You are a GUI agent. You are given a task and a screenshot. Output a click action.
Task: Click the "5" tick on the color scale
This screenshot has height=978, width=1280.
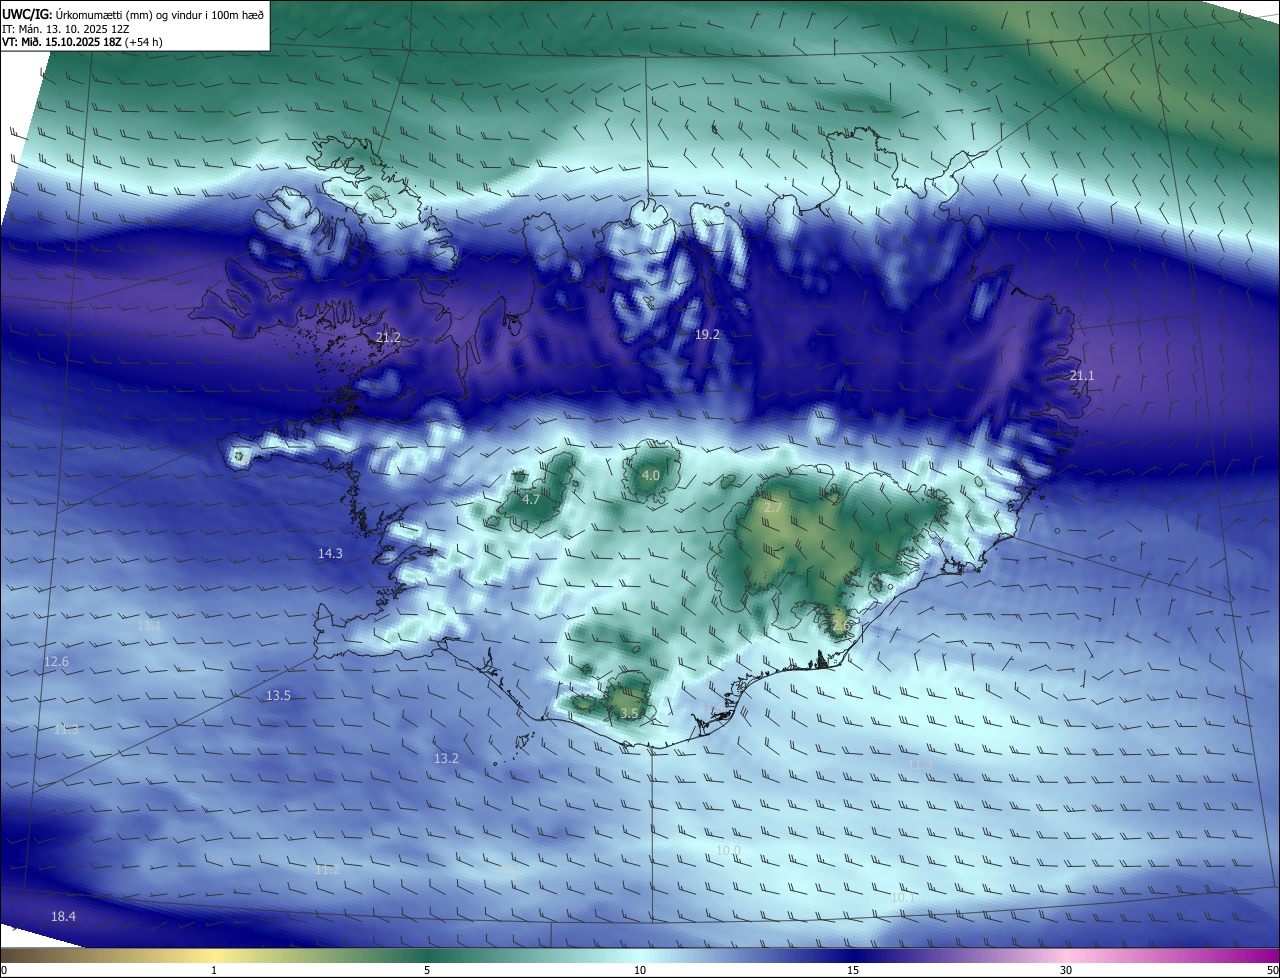coord(427,970)
